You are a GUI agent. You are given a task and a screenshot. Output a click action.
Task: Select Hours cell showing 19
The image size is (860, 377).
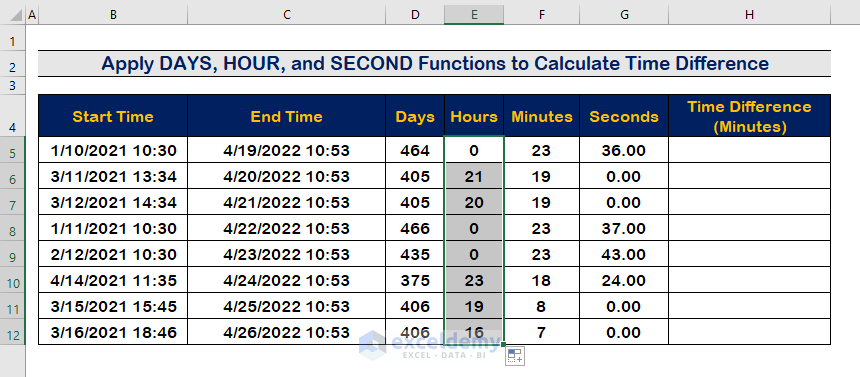474,306
